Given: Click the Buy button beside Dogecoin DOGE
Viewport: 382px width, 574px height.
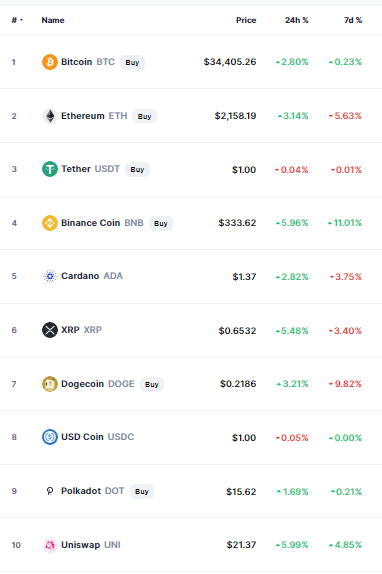Looking at the screenshot, I should click(152, 384).
